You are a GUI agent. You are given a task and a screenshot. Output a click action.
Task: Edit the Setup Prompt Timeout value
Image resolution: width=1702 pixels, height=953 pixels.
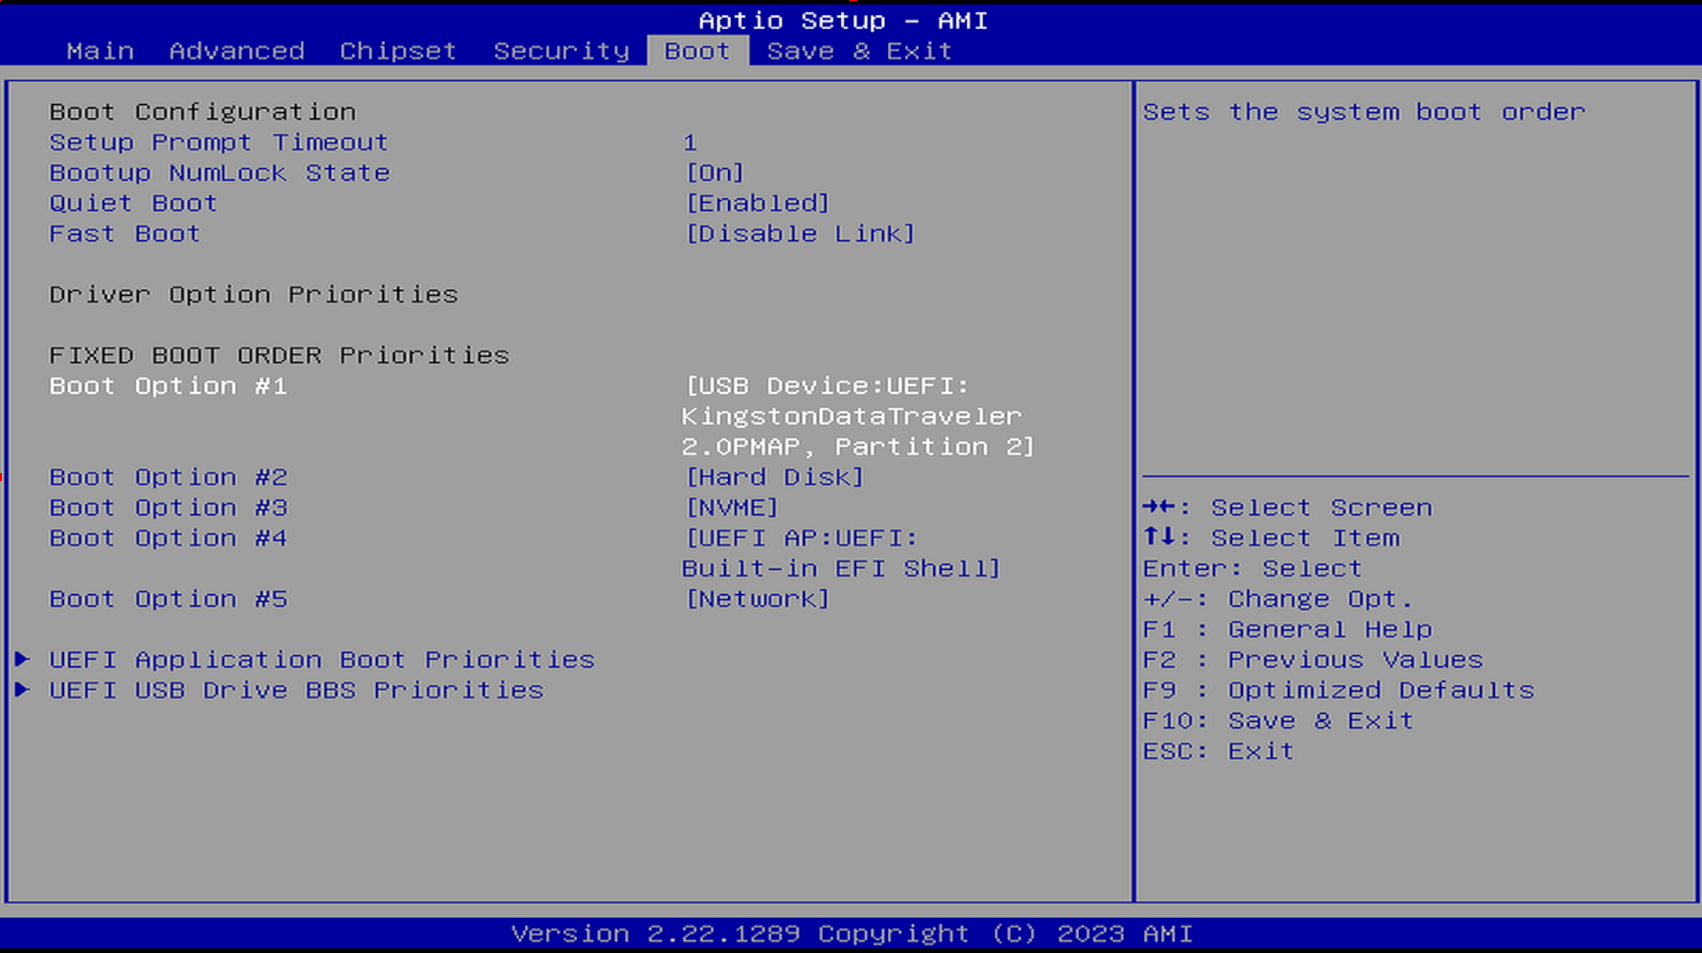coord(690,143)
